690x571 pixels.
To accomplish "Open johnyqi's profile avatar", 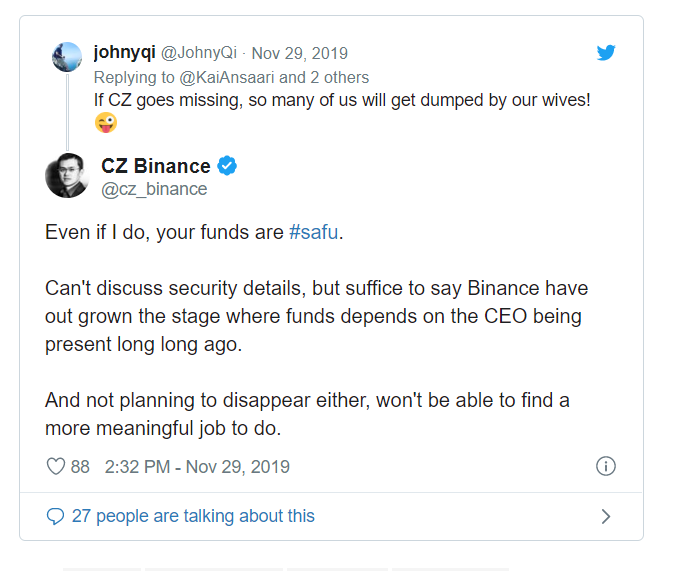I will coord(67,57).
